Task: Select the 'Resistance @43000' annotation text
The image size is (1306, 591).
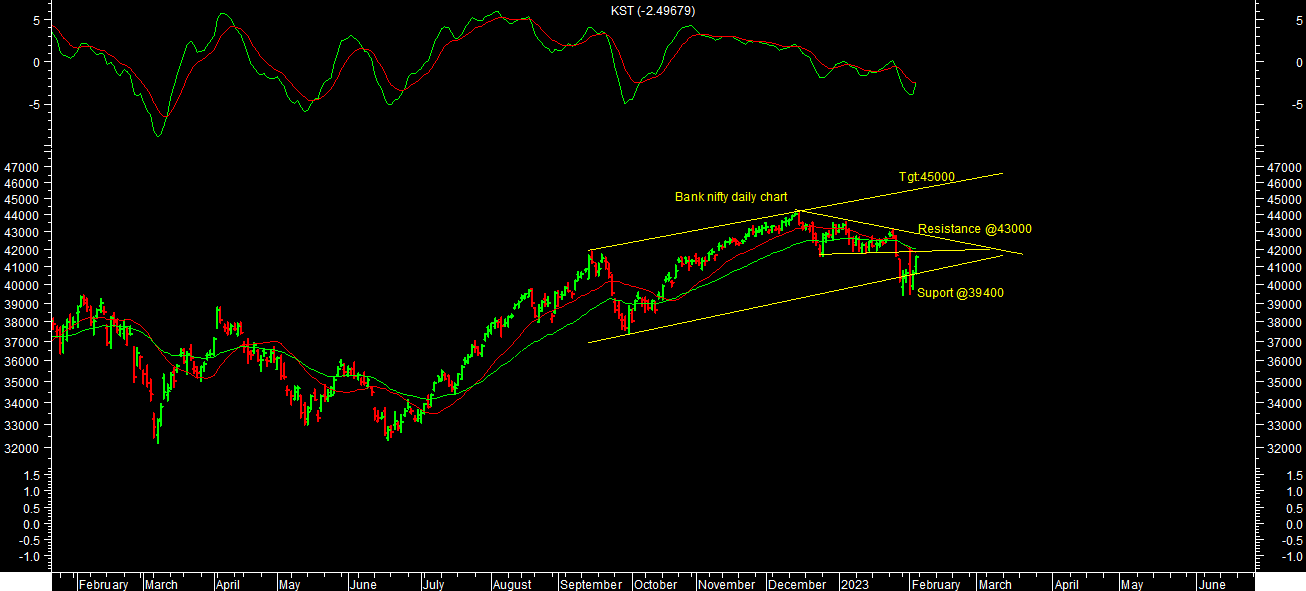Action: (x=974, y=229)
